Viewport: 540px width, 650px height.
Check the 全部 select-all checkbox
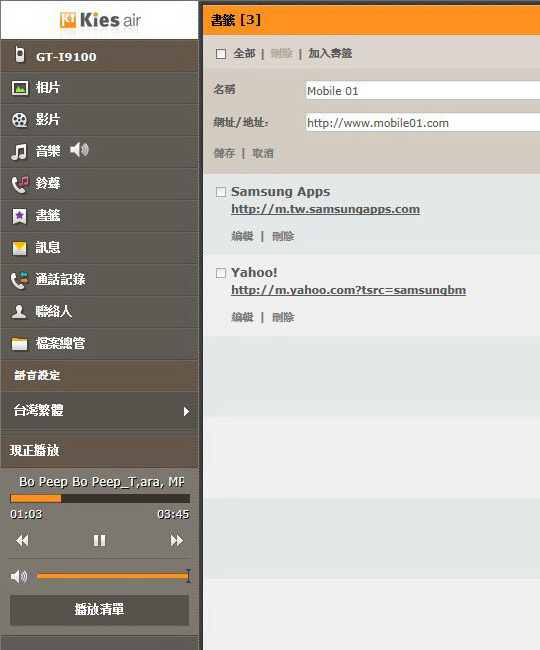click(x=221, y=54)
